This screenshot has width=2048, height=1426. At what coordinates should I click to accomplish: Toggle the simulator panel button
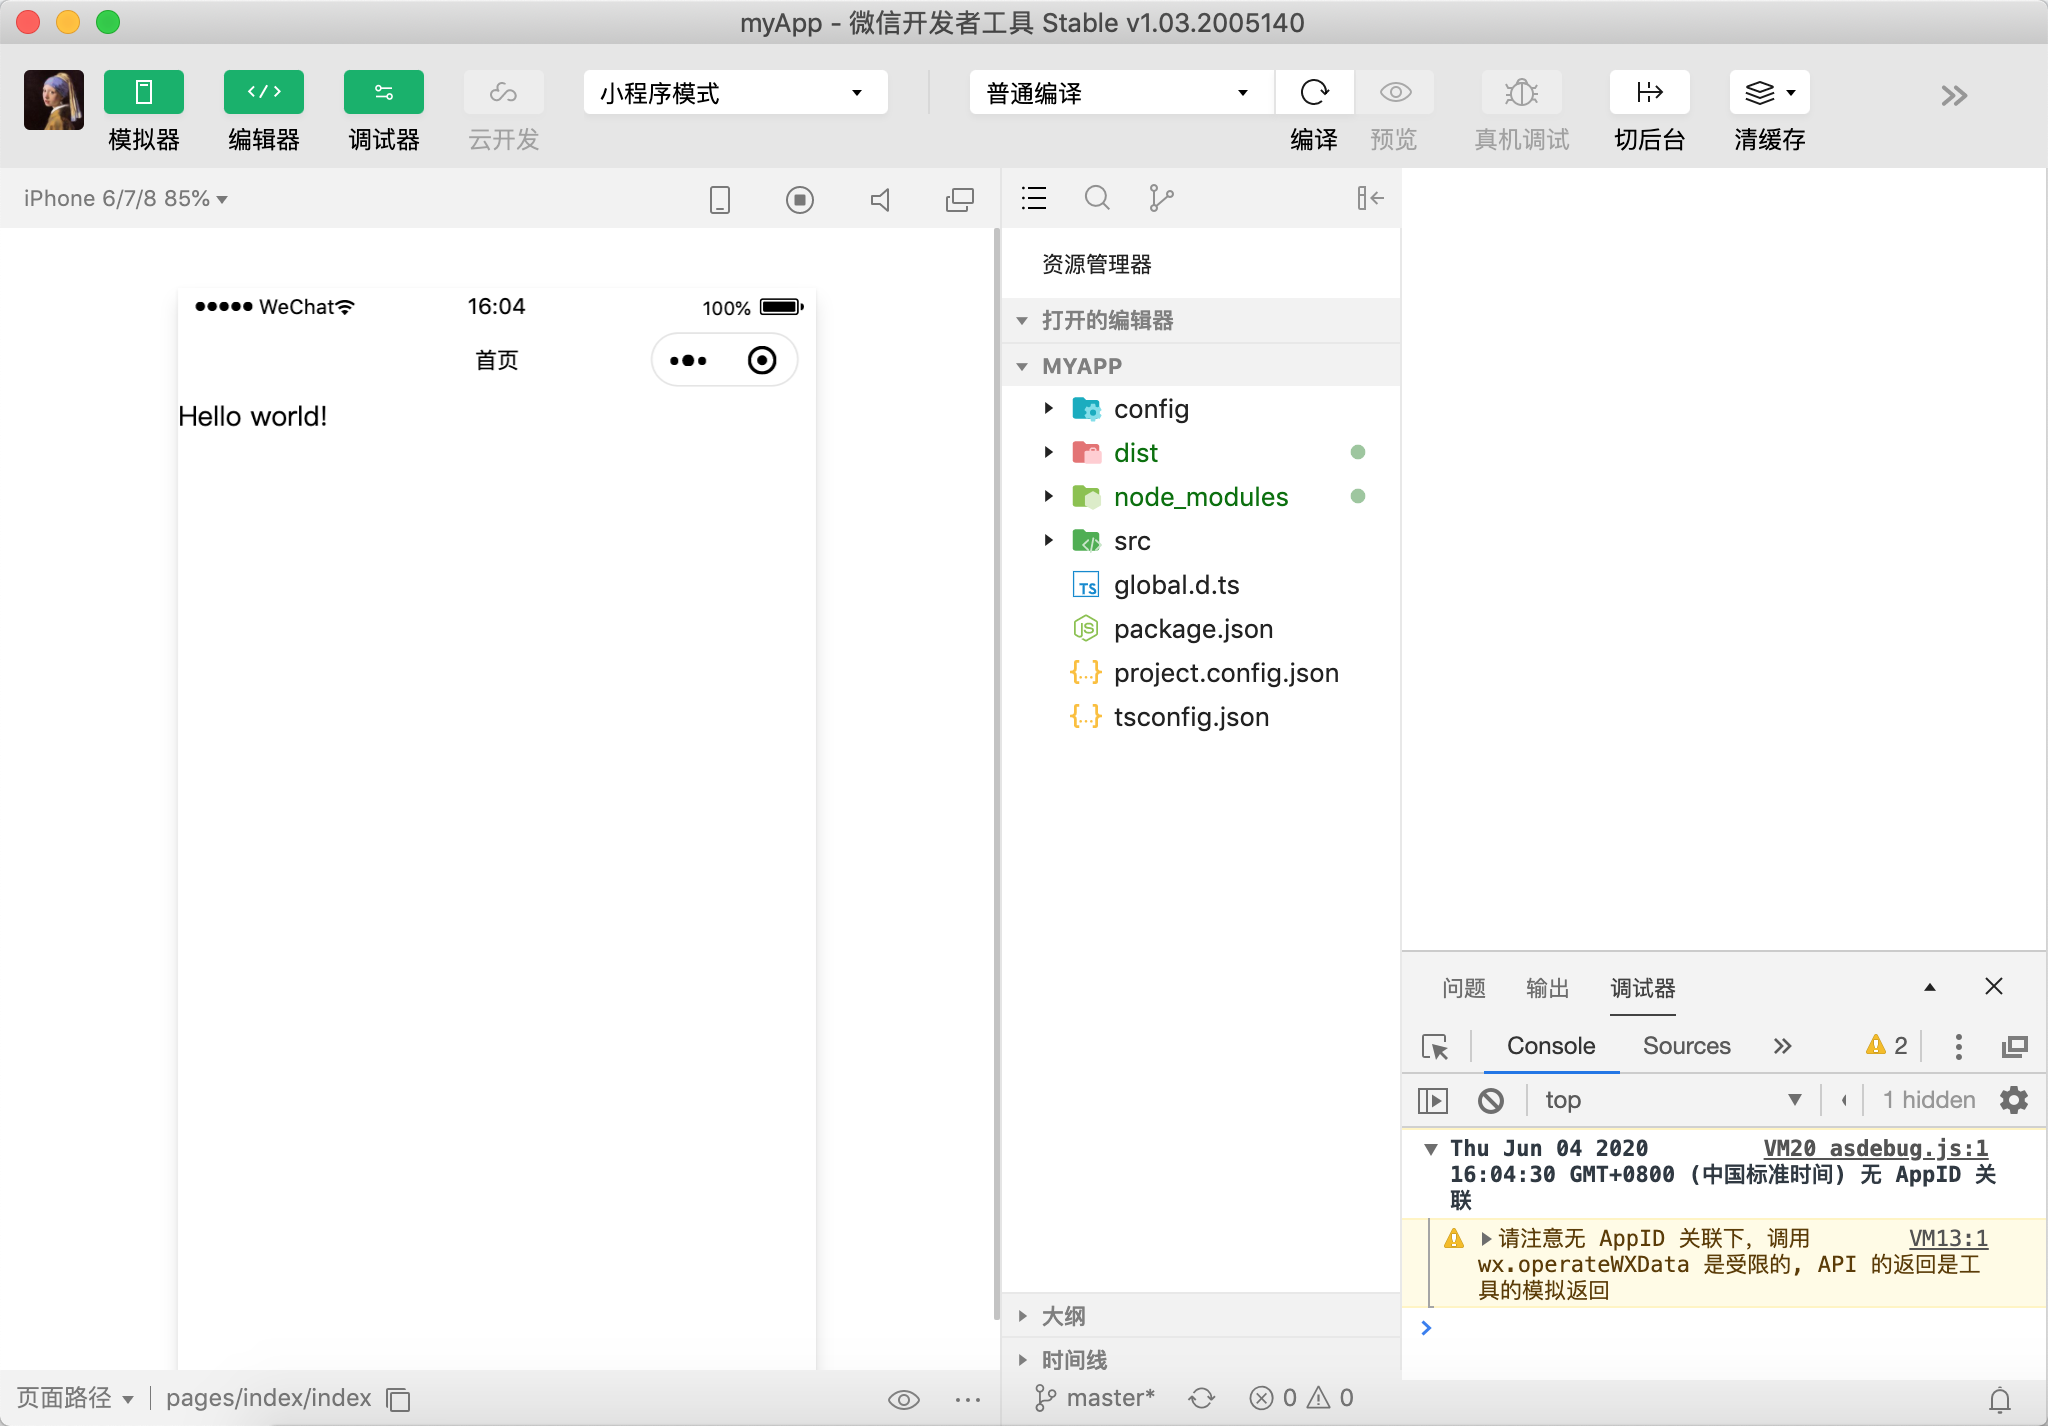(x=144, y=93)
